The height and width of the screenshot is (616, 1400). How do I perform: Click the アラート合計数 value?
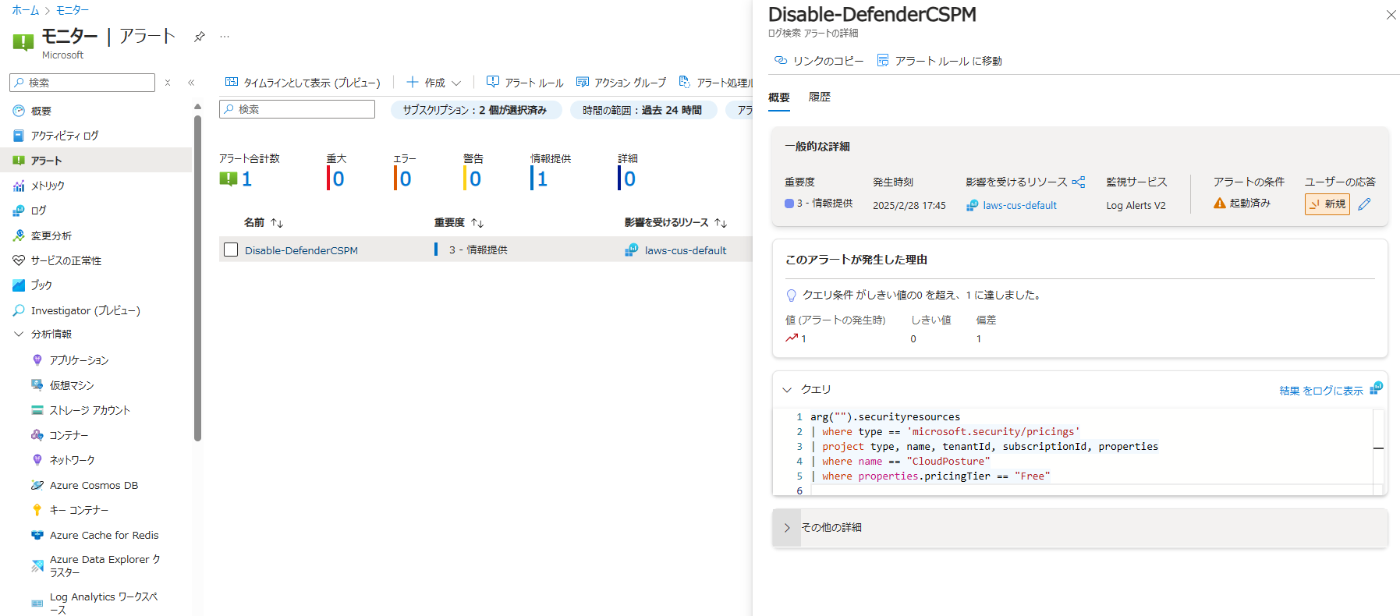click(x=246, y=179)
